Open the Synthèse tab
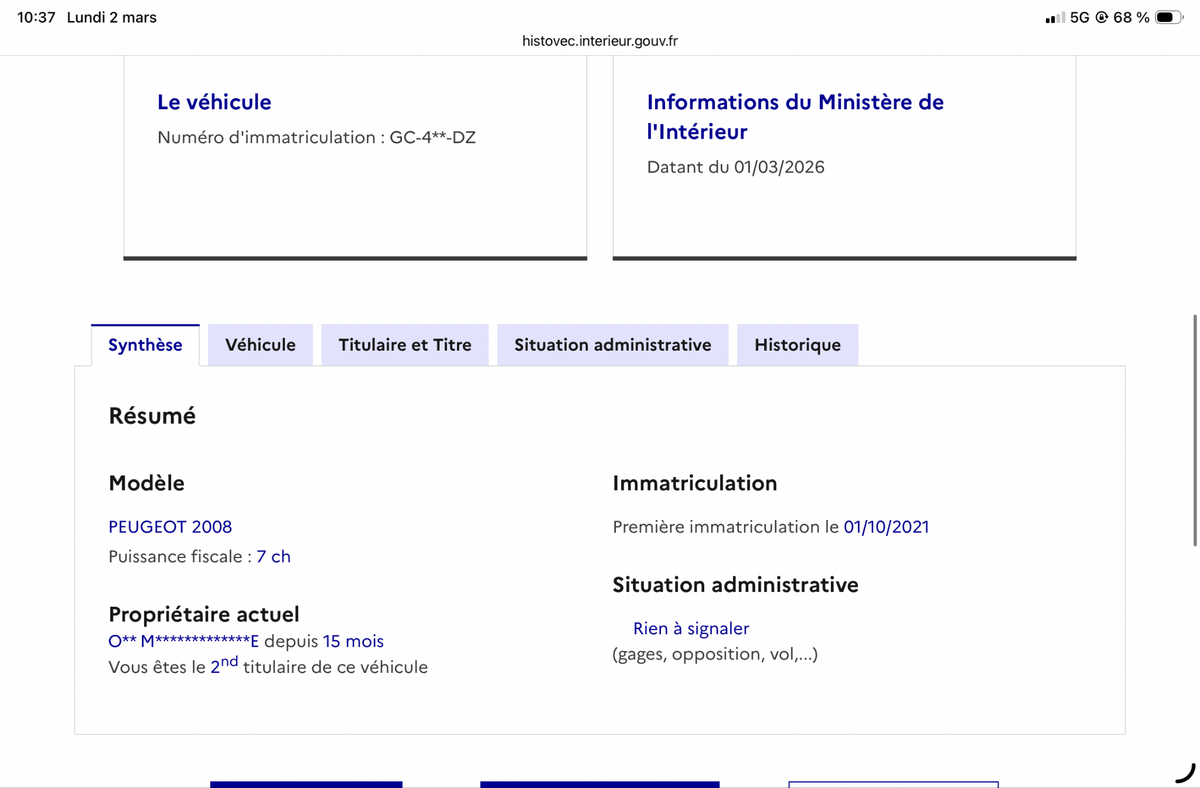The image size is (1200, 788). tap(145, 345)
